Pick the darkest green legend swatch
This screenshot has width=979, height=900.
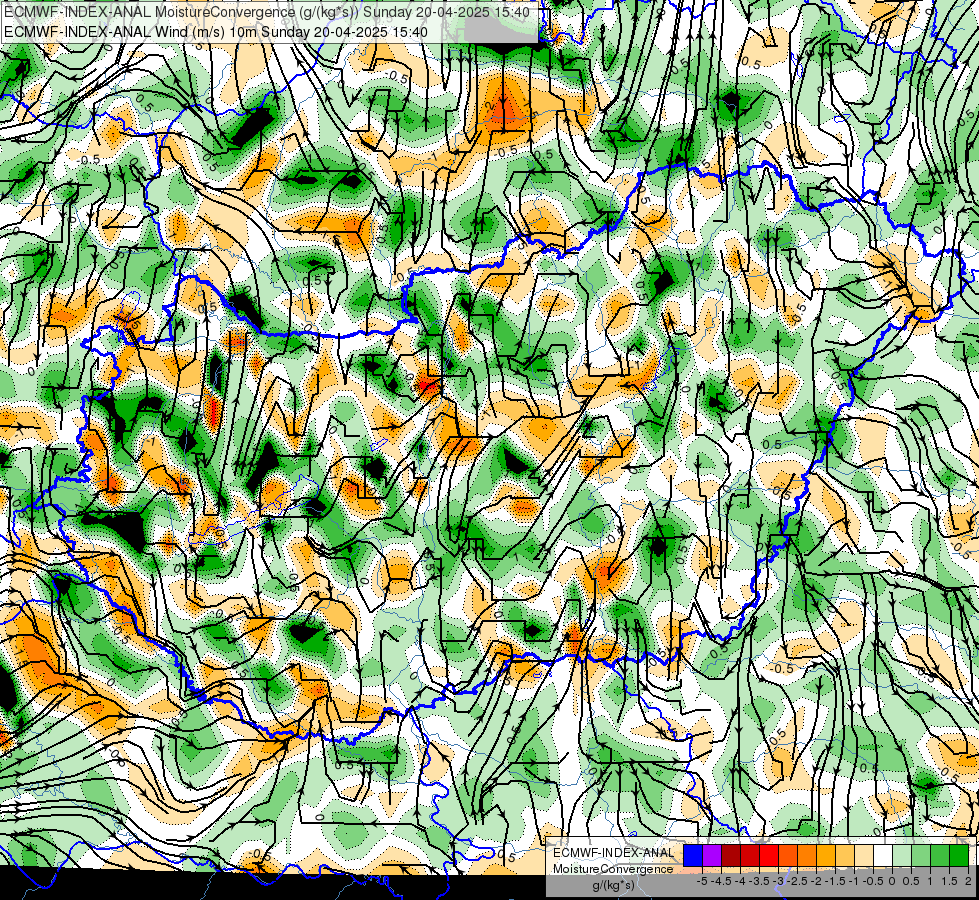(959, 855)
